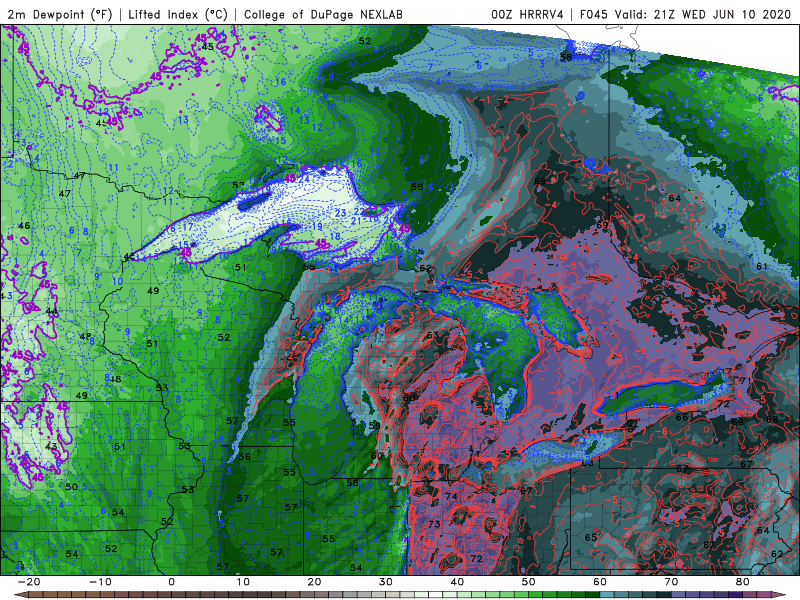
Task: Click the "2m Dewpoint (°F)" title text
Action: (x=59, y=14)
